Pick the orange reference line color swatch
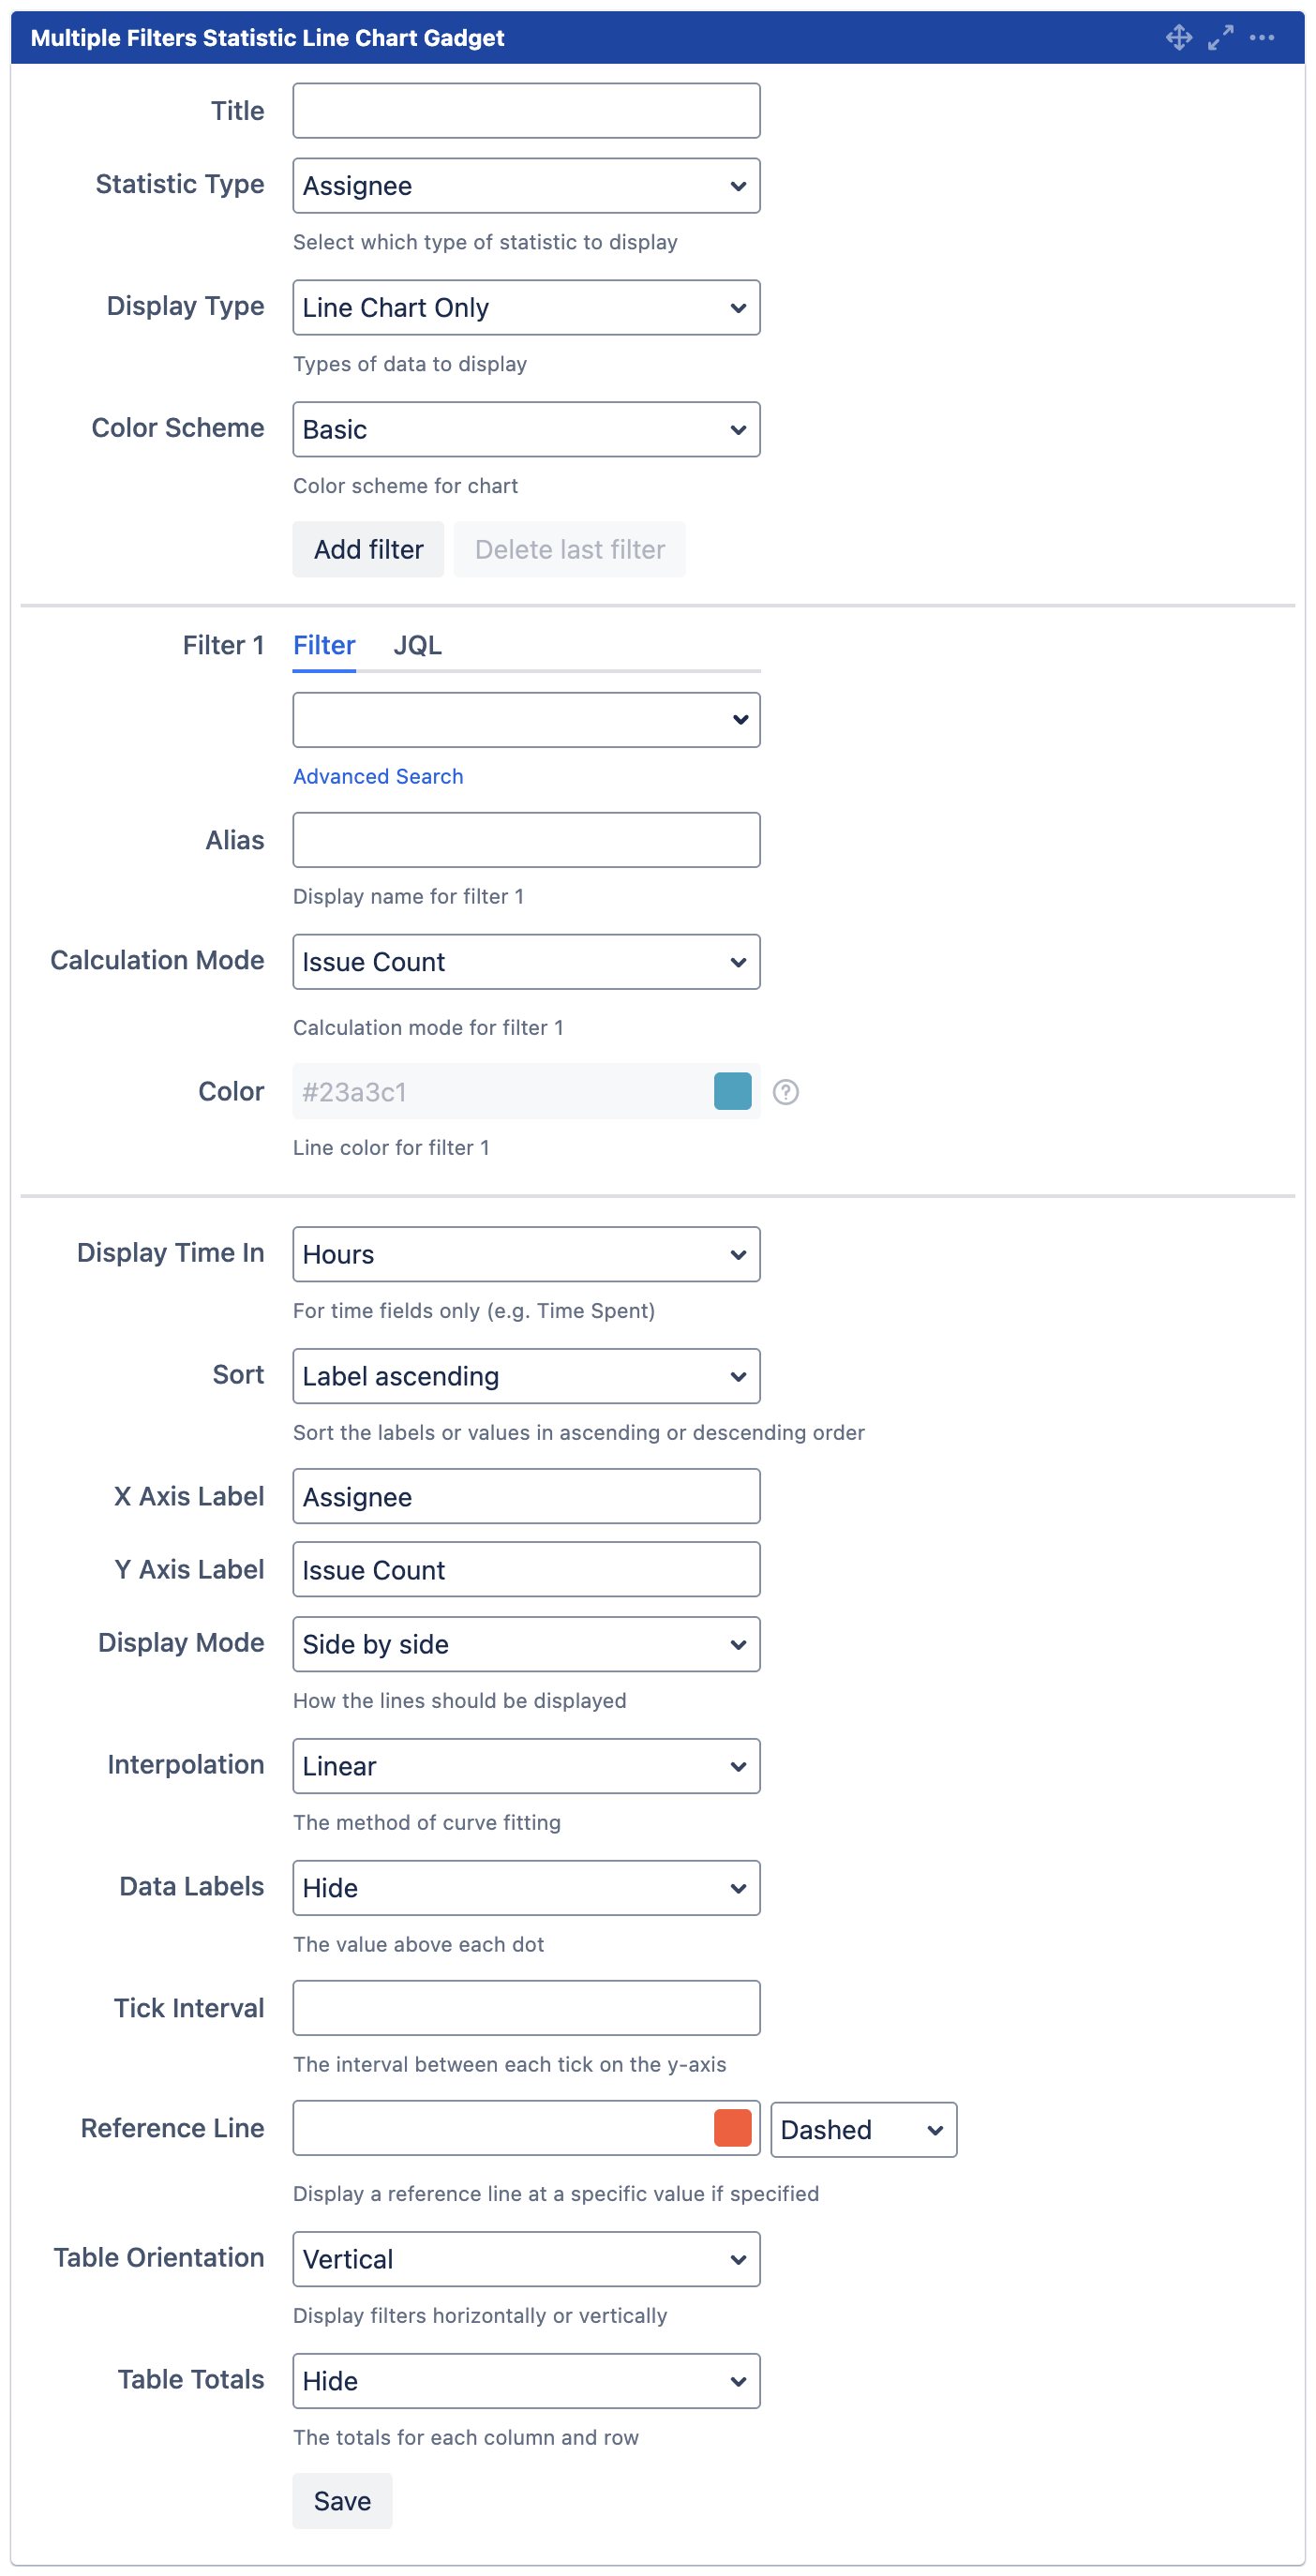The height and width of the screenshot is (2576, 1316). click(733, 2128)
